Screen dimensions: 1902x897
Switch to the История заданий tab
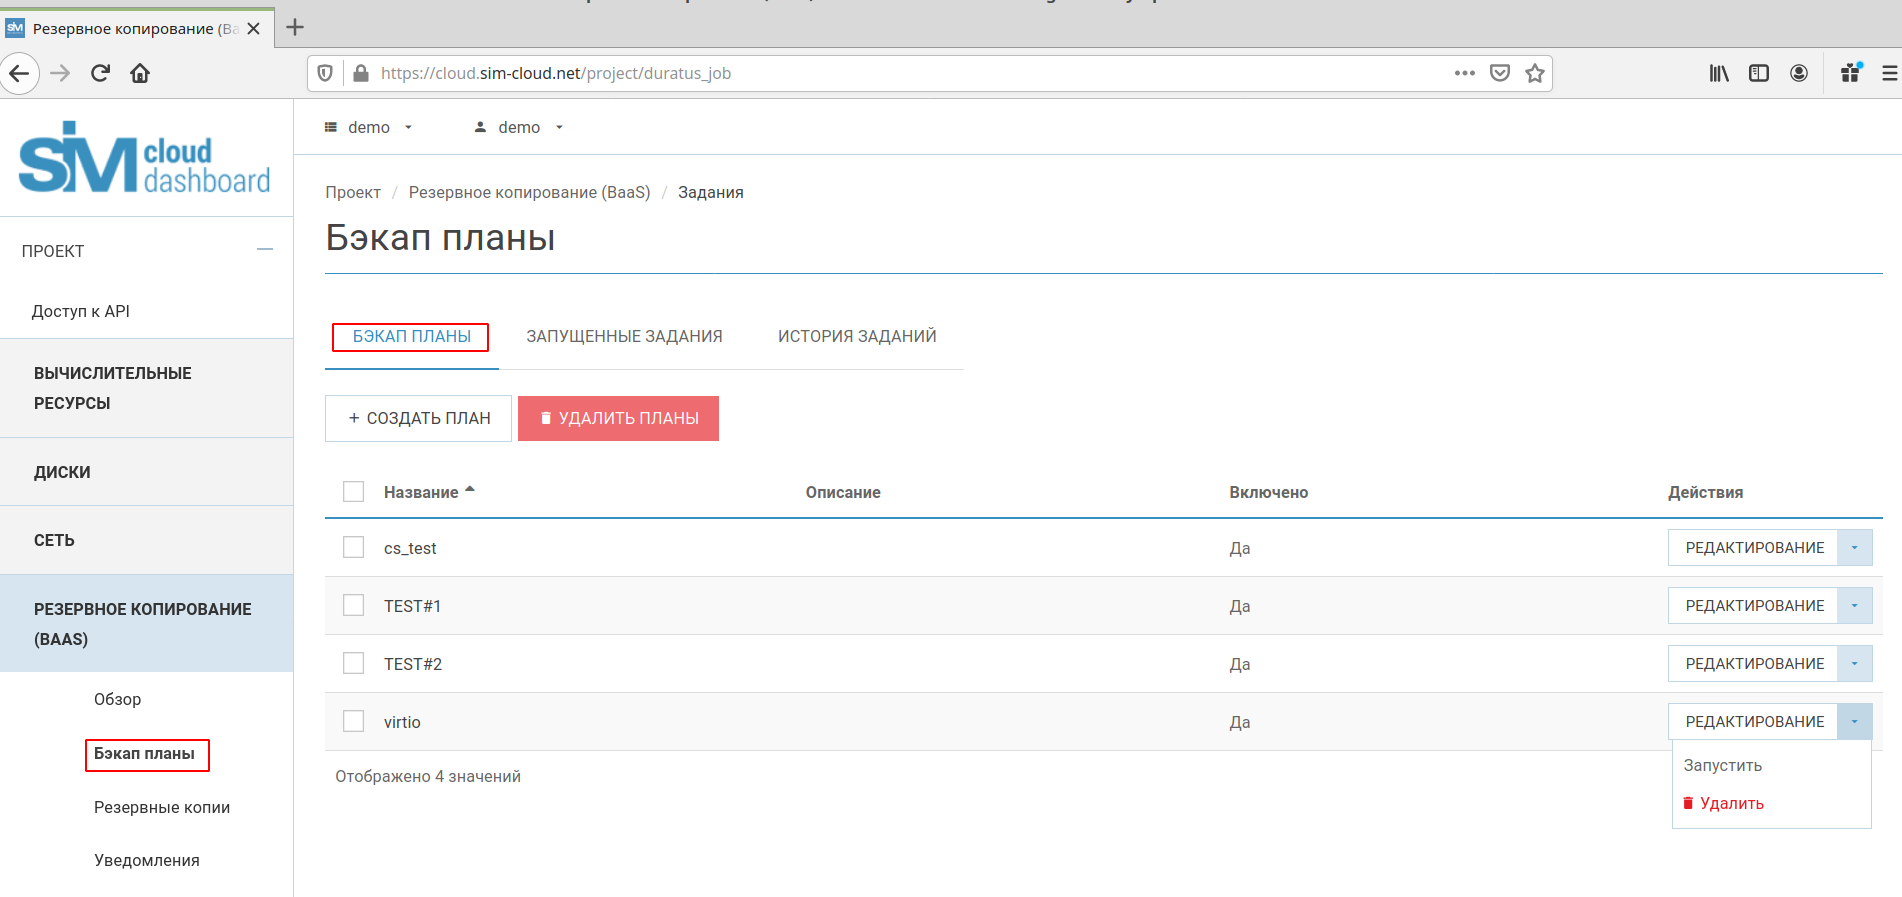(x=857, y=336)
